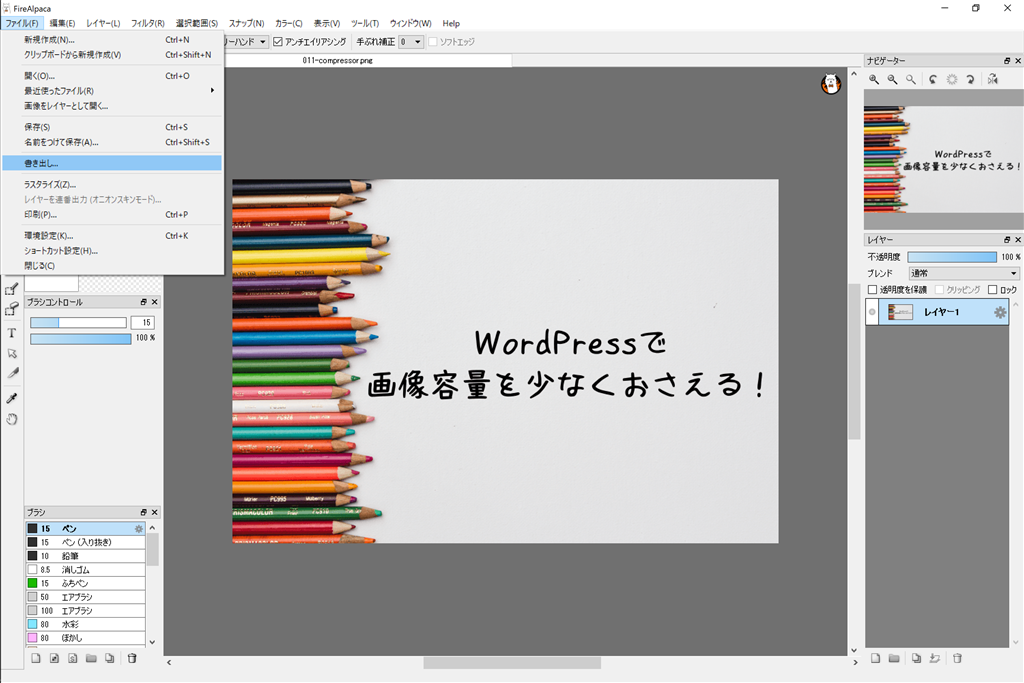
Task: Click the Navigator preview thumbnail
Action: coord(944,159)
